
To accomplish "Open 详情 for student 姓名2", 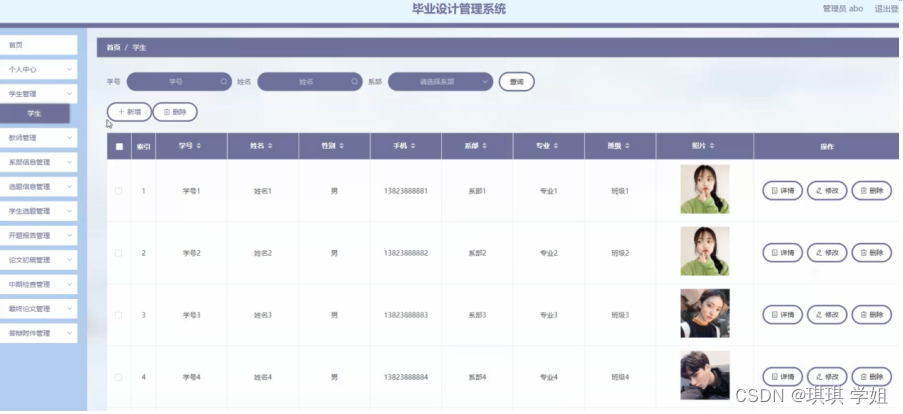I will [x=783, y=253].
